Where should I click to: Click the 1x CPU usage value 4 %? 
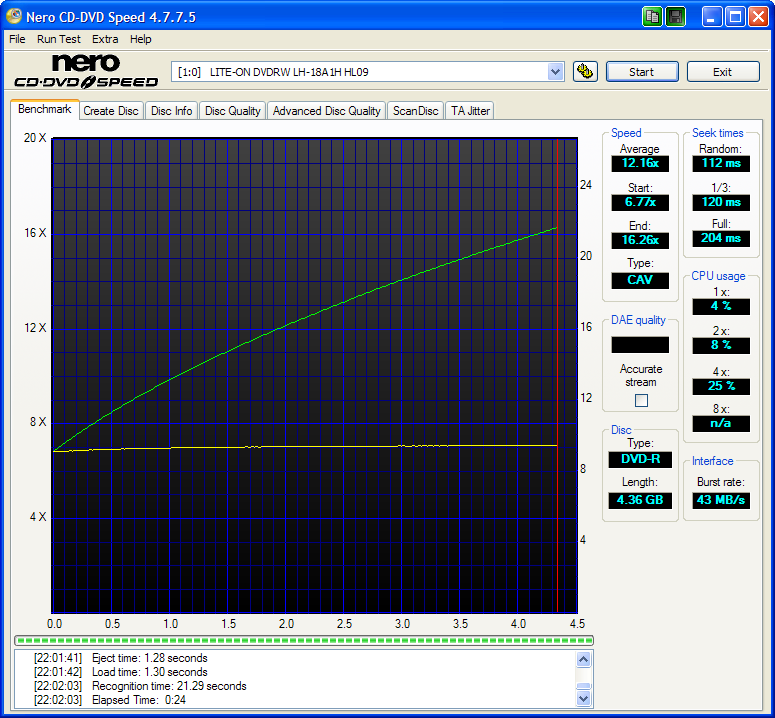tap(721, 306)
